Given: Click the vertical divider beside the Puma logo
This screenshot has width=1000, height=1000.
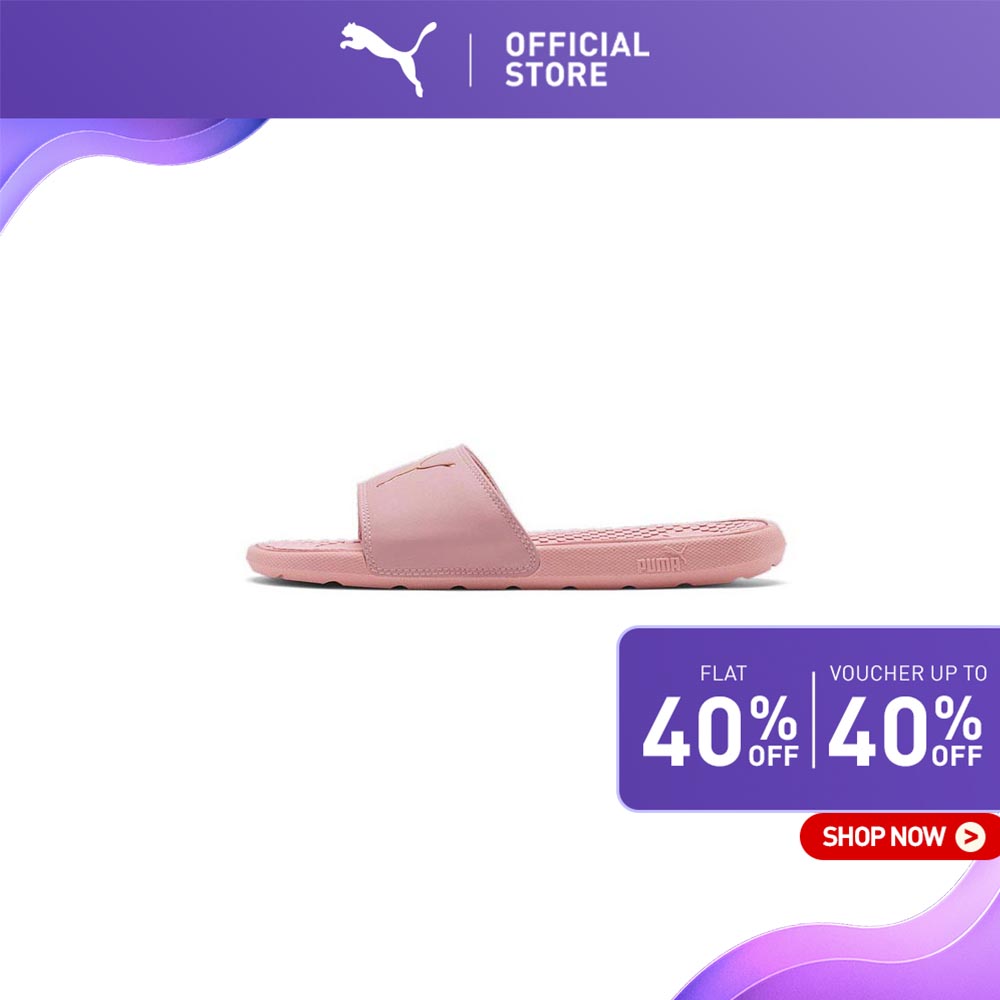Looking at the screenshot, I should coord(471,60).
